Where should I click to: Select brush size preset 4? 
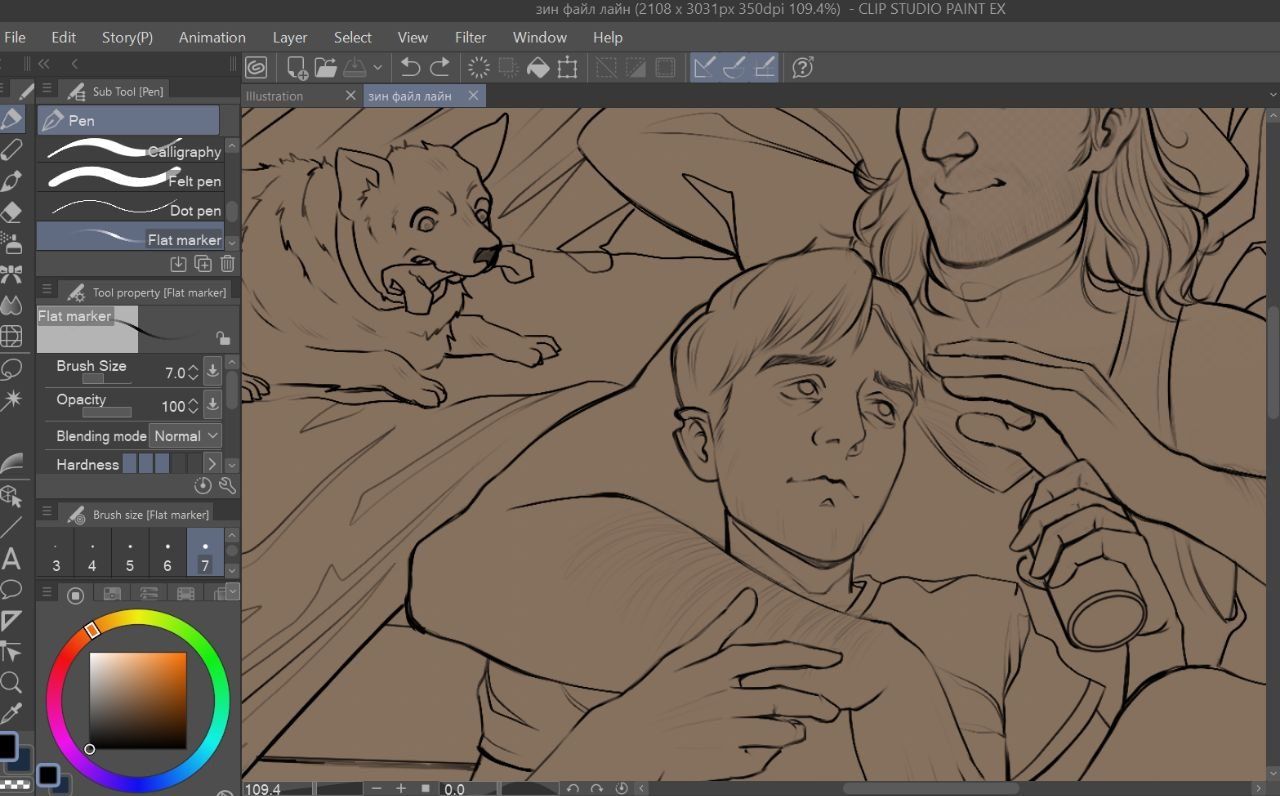coord(92,555)
